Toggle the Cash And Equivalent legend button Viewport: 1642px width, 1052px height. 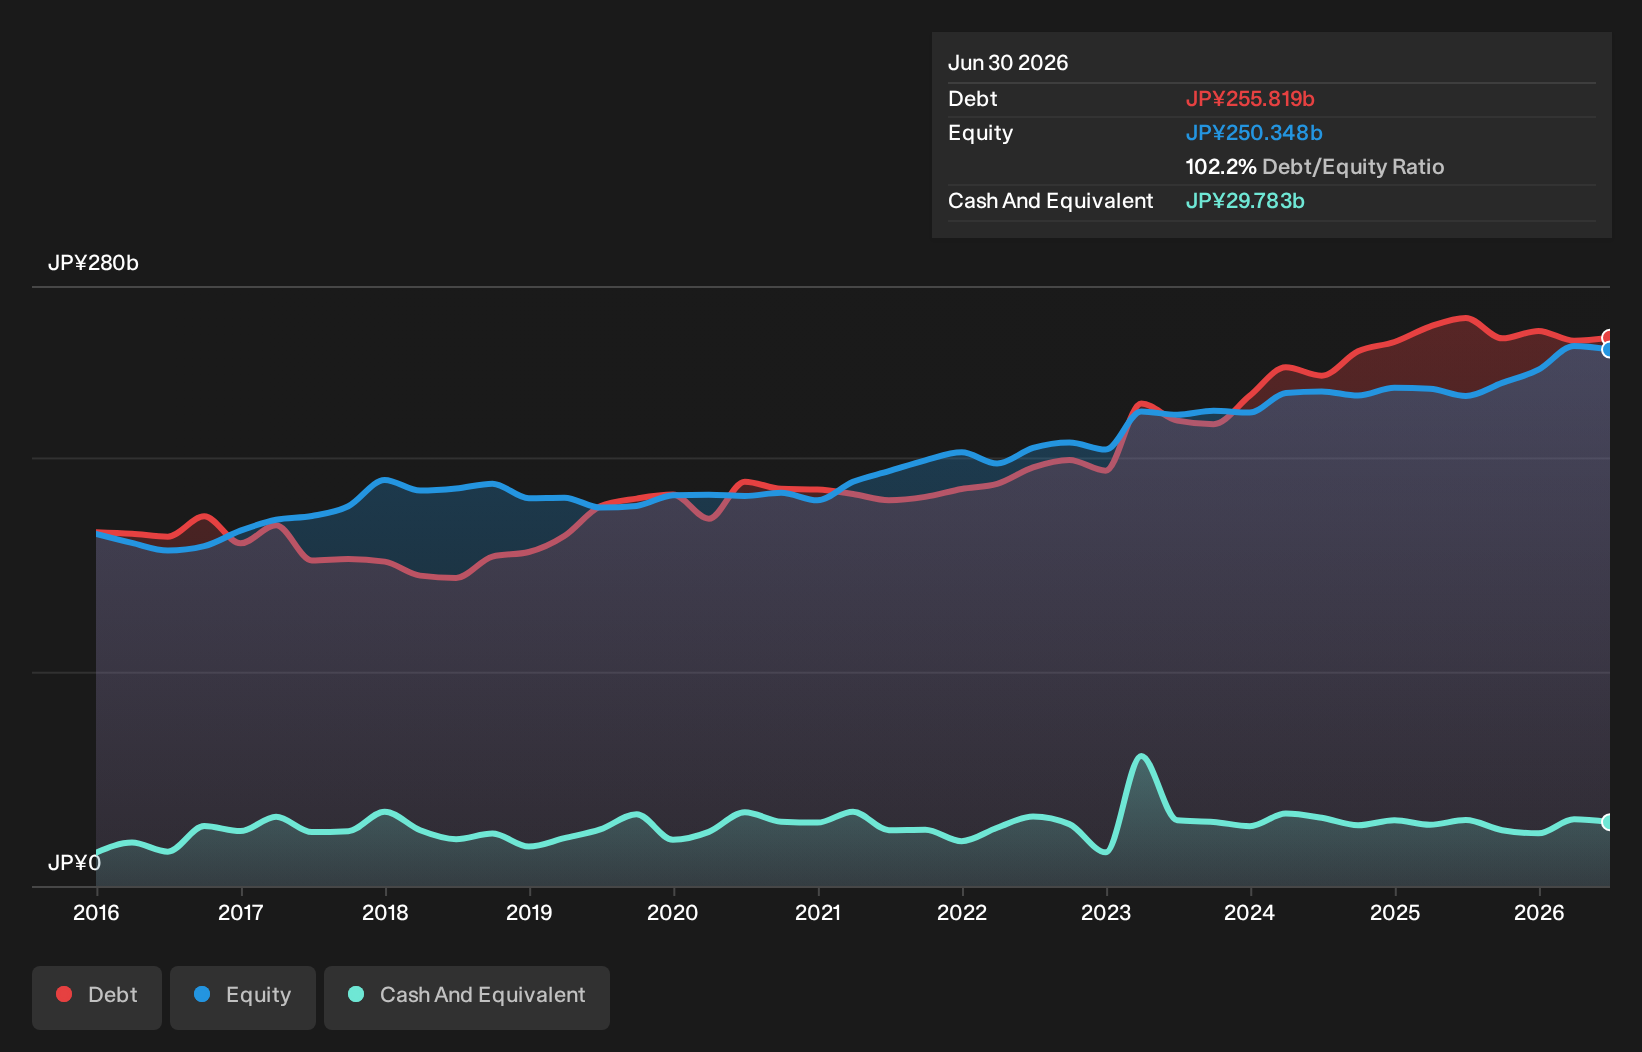pos(467,997)
